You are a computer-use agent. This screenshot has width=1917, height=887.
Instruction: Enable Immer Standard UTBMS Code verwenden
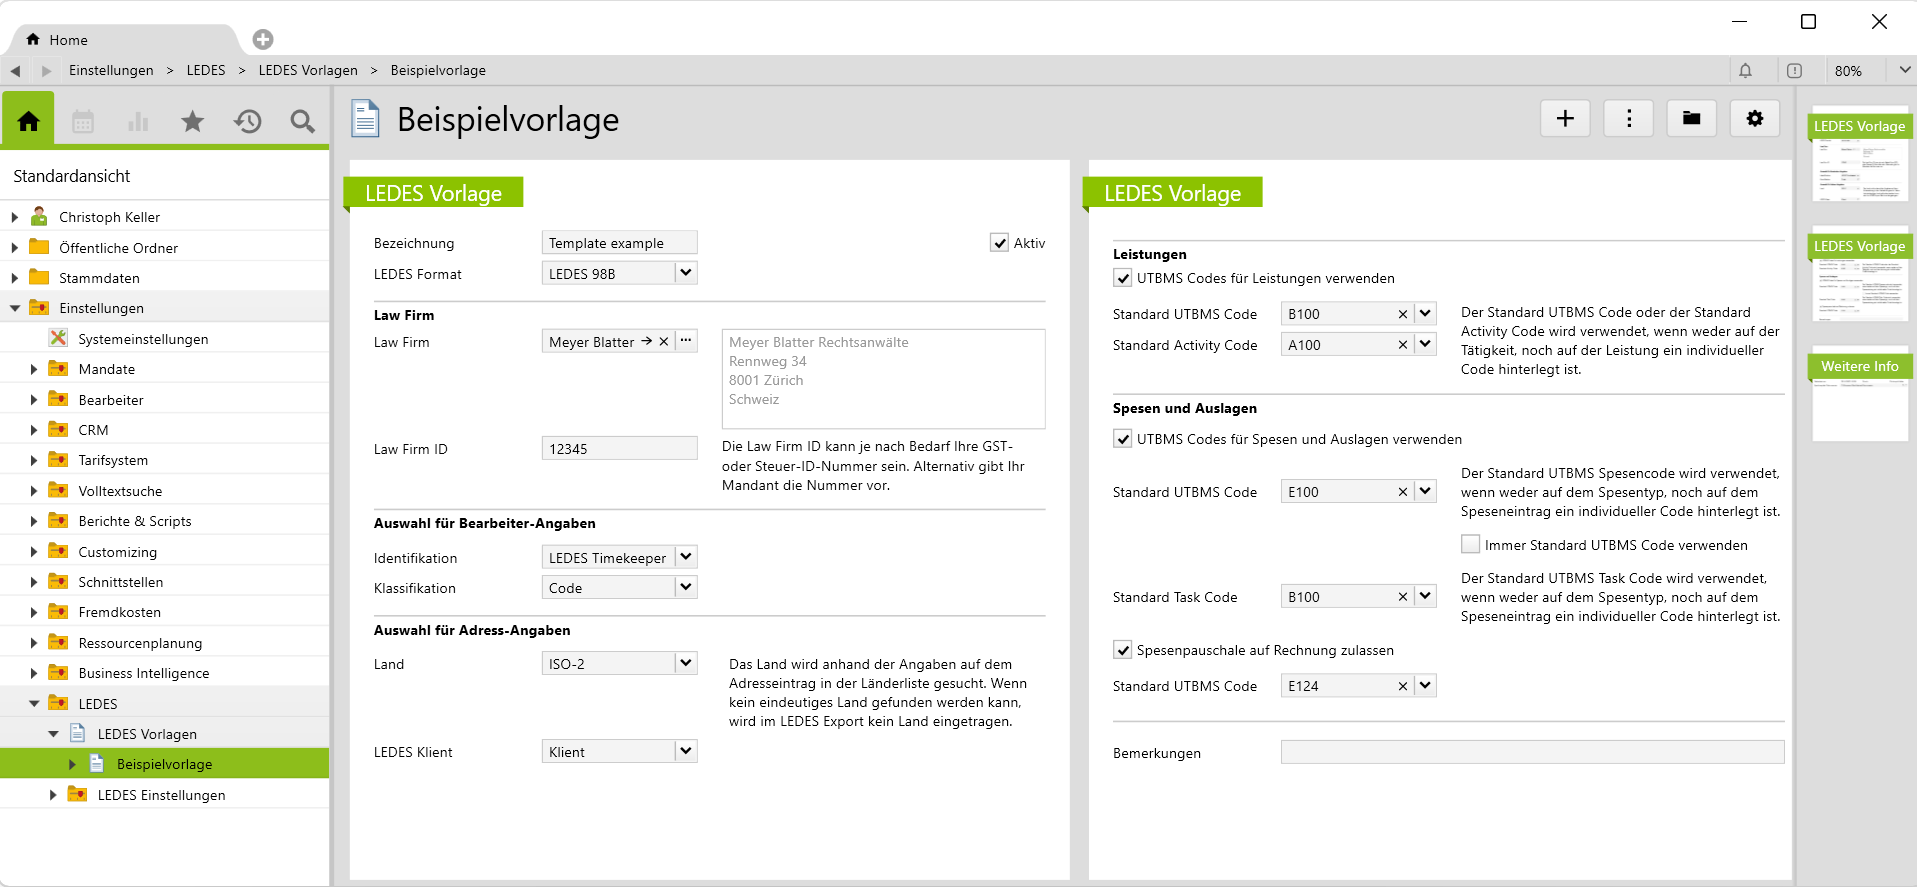pos(1470,545)
